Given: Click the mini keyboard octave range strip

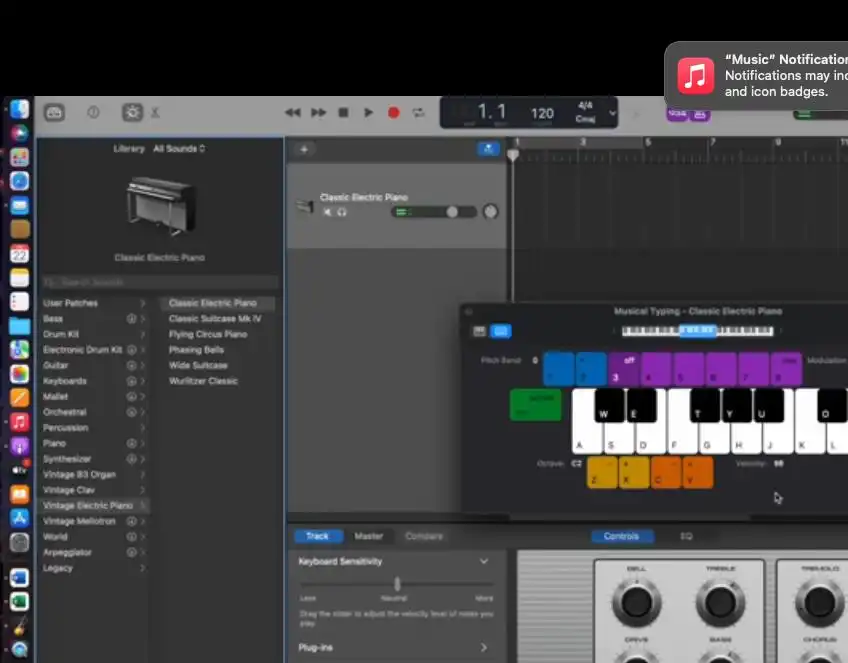Looking at the screenshot, I should [697, 331].
